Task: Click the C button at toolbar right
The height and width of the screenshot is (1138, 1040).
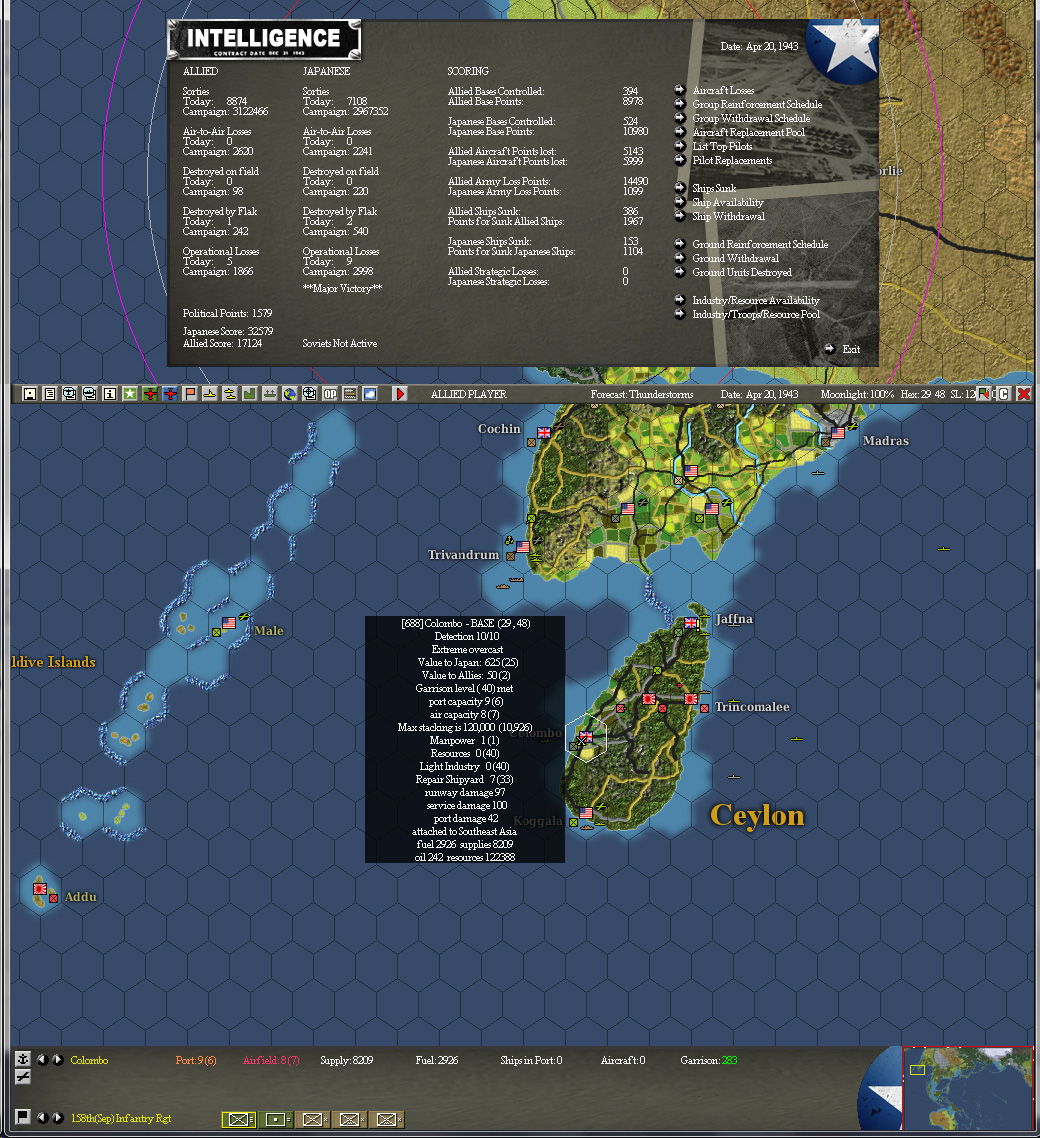Action: click(1004, 394)
